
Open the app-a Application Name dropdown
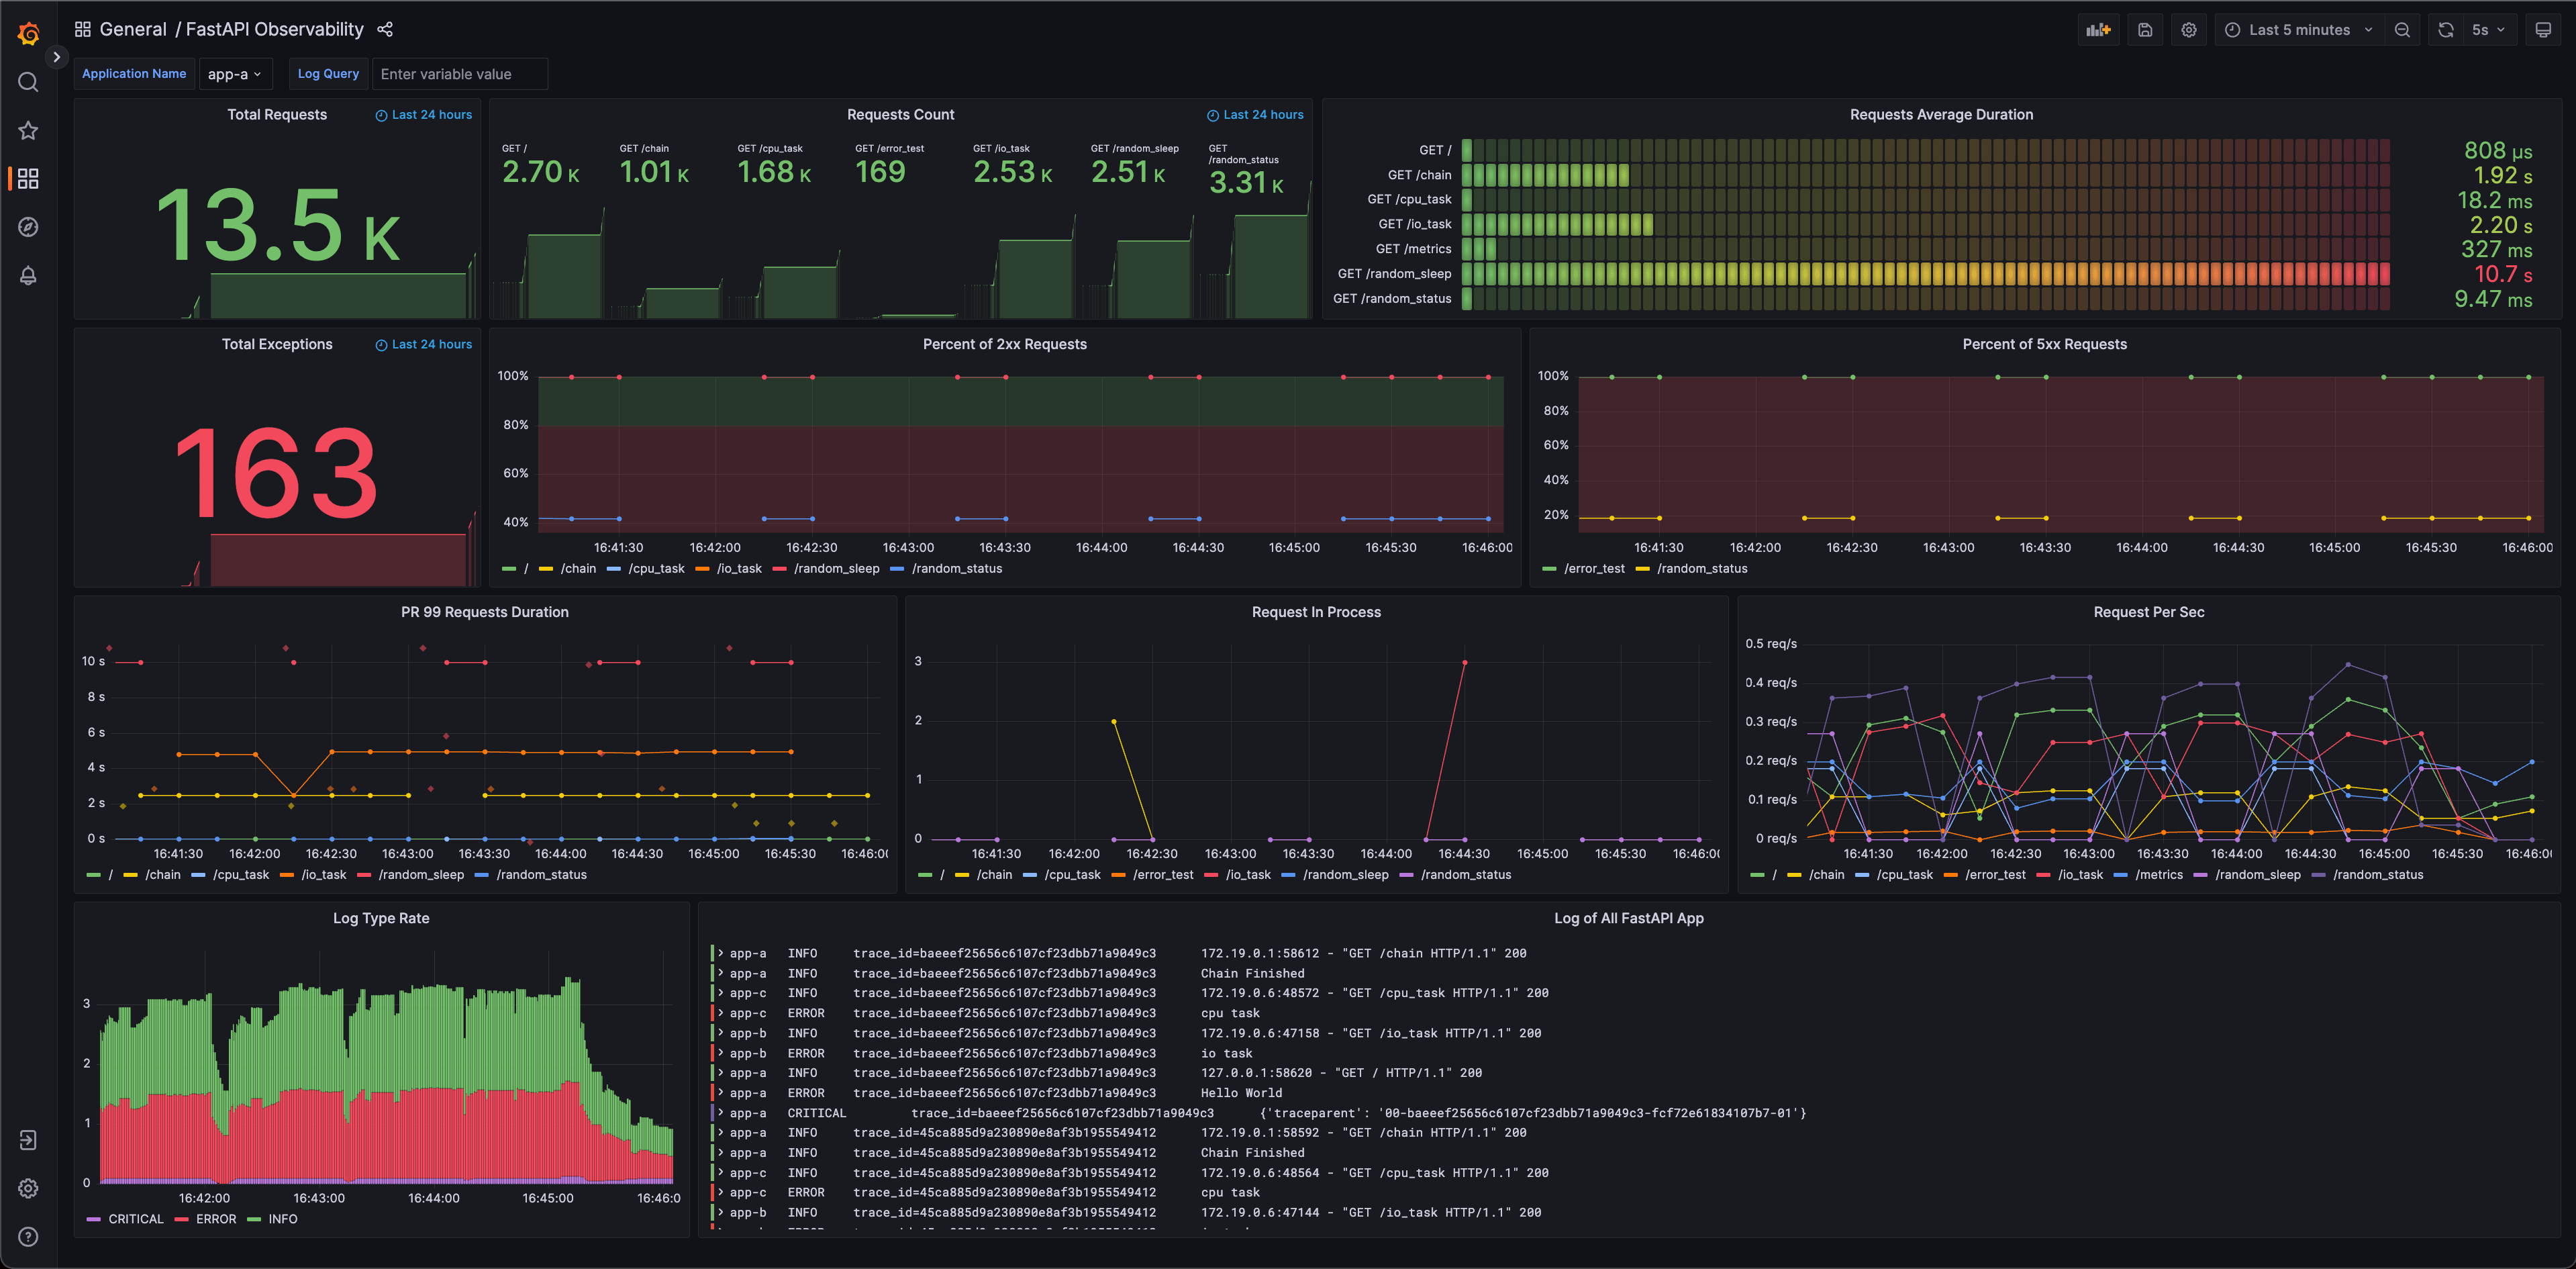click(235, 74)
